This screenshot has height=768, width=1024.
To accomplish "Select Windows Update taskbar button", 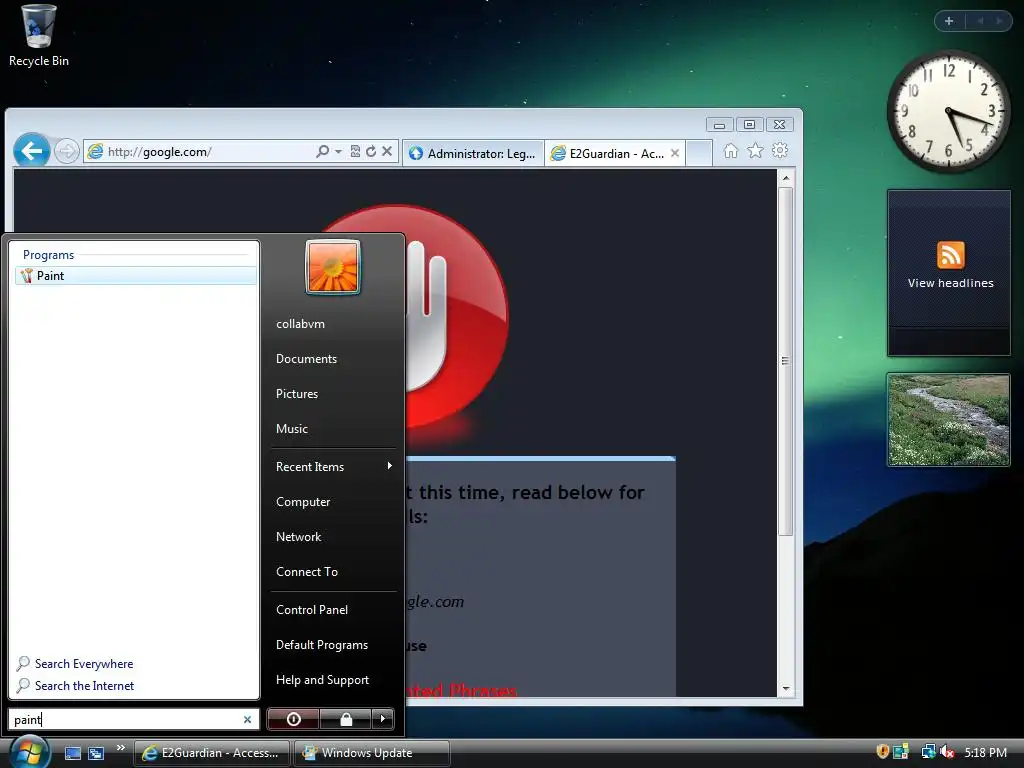I will coord(372,753).
